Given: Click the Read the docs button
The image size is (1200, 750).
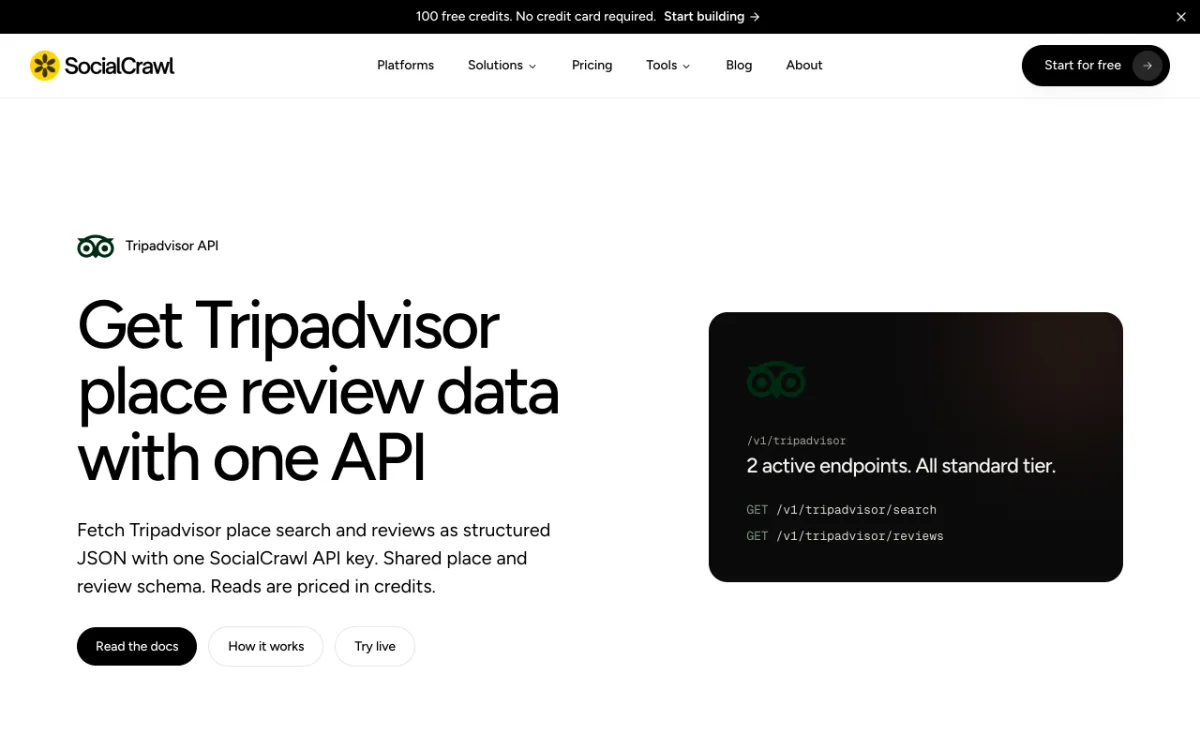Looking at the screenshot, I should tap(137, 646).
